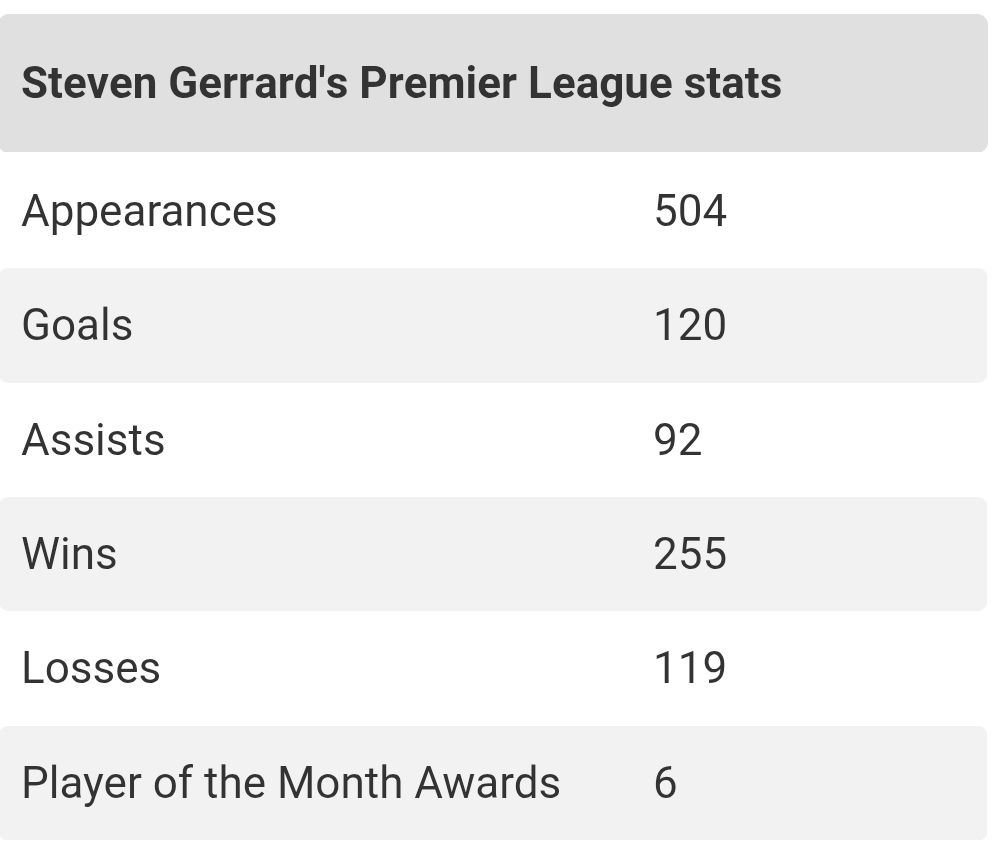Click the word 'Awards' in the last row
Image resolution: width=995 pixels, height=842 pixels.
pos(487,782)
